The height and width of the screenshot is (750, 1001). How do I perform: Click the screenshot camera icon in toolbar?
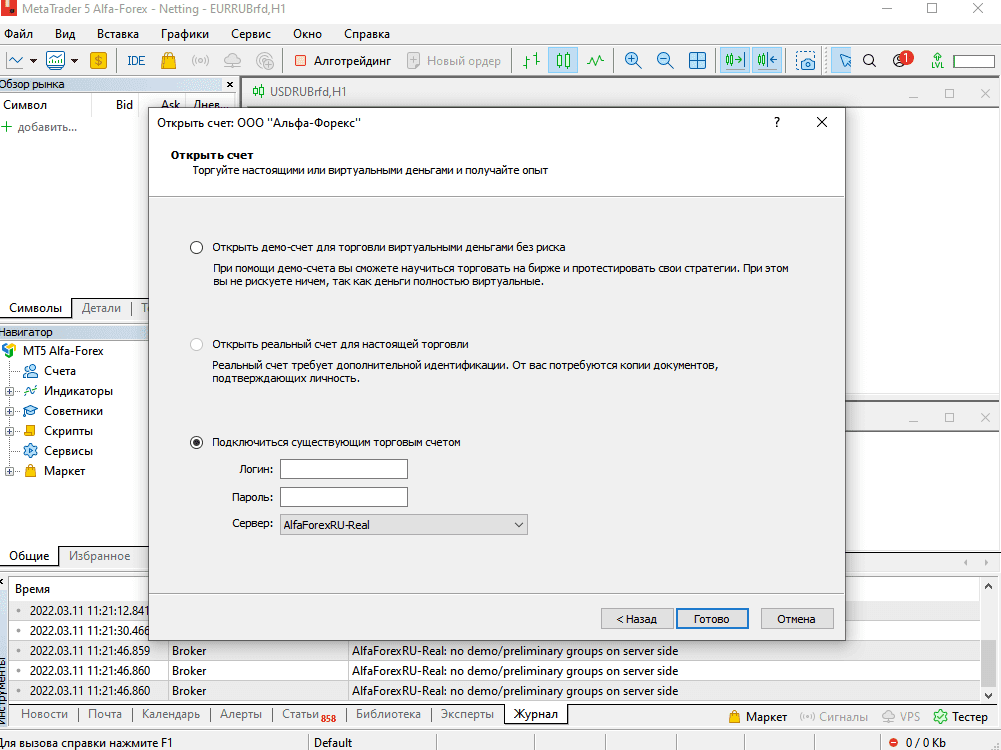pyautogui.click(x=807, y=61)
